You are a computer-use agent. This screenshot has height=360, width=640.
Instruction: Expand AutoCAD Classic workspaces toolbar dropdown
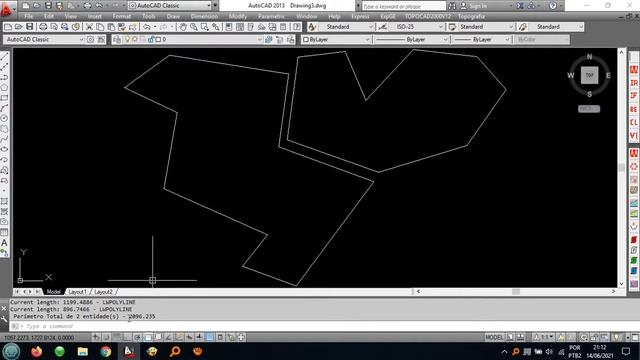(x=81, y=40)
